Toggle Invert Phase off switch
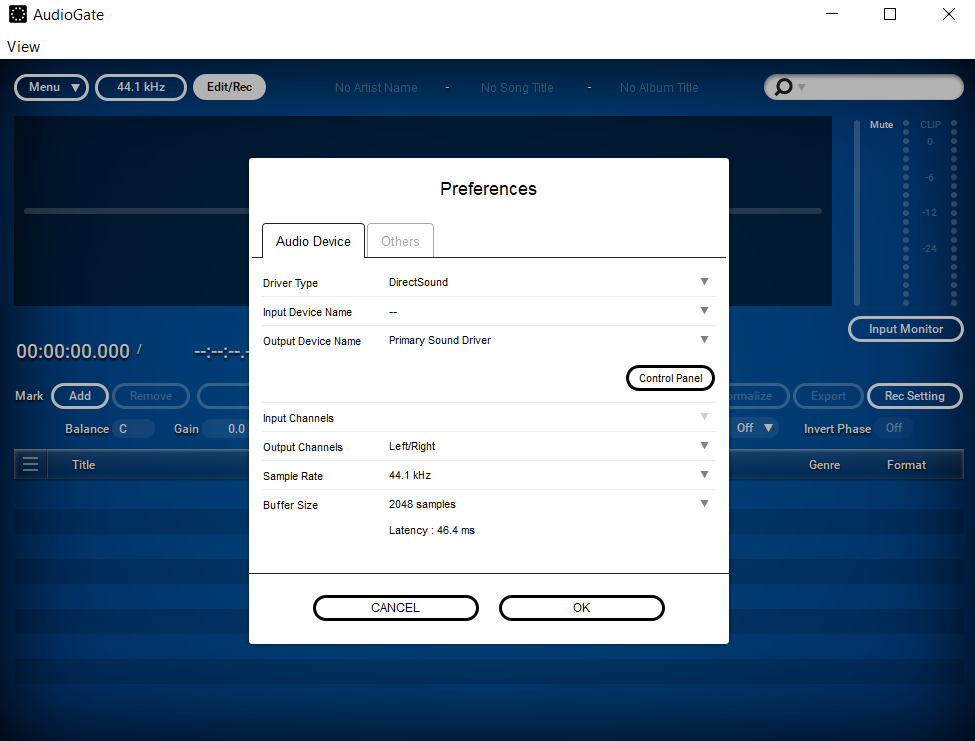 coord(894,428)
